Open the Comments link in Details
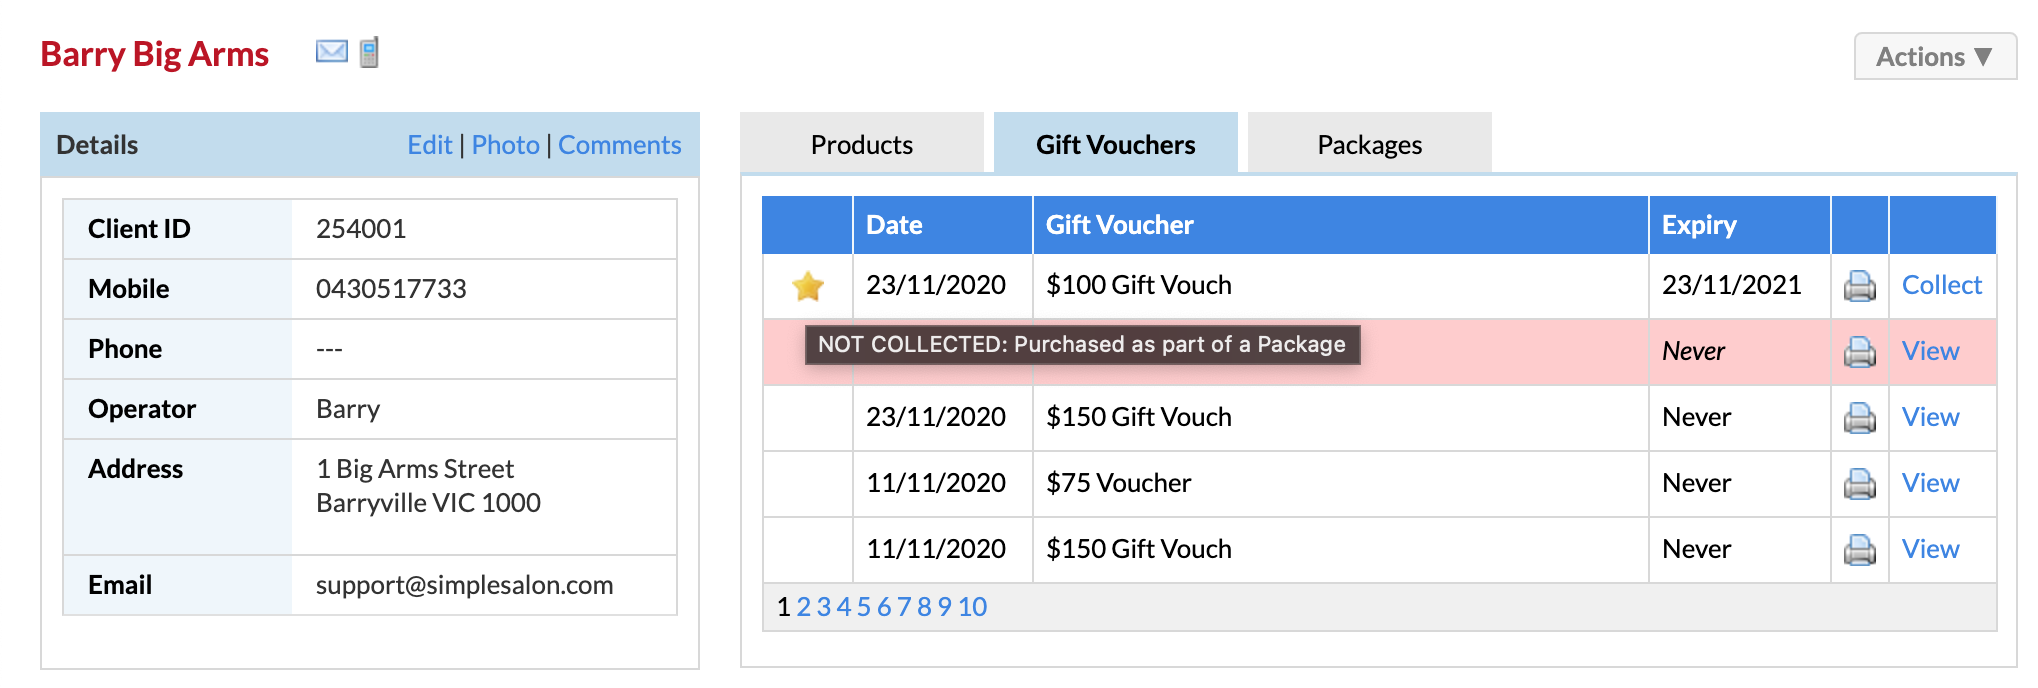 pos(619,145)
